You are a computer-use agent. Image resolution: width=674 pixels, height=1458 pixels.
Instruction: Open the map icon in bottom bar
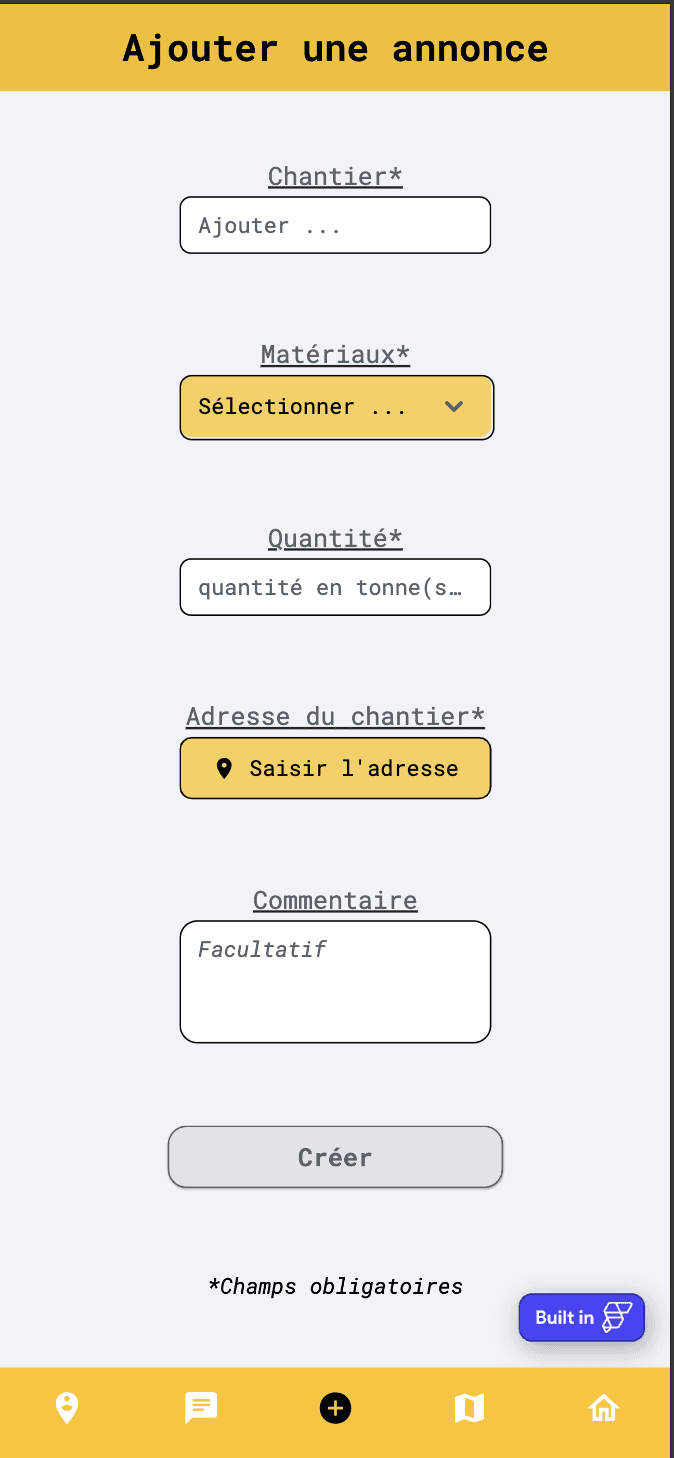(469, 1408)
